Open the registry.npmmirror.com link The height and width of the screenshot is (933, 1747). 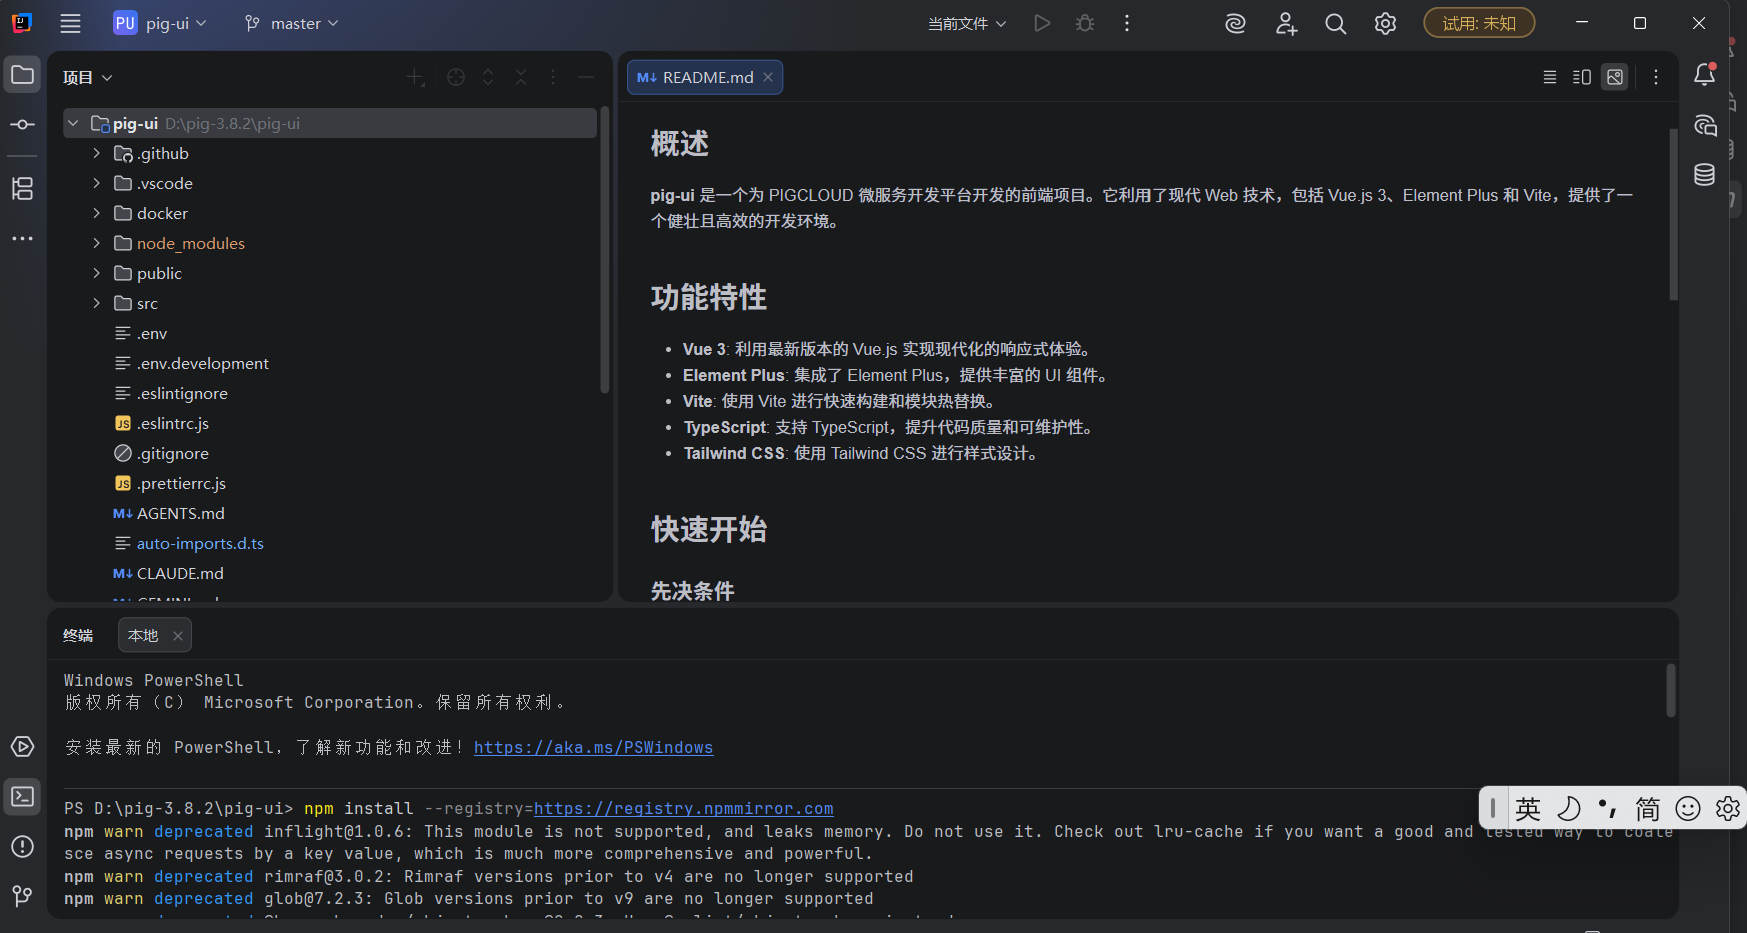coord(683,808)
